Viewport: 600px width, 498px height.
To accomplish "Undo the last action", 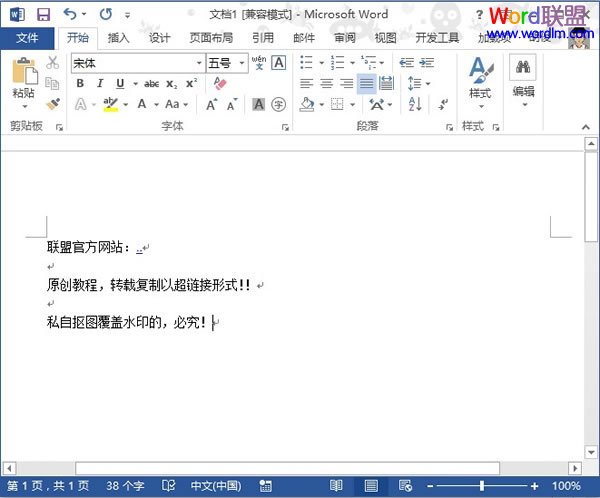I will (70, 15).
